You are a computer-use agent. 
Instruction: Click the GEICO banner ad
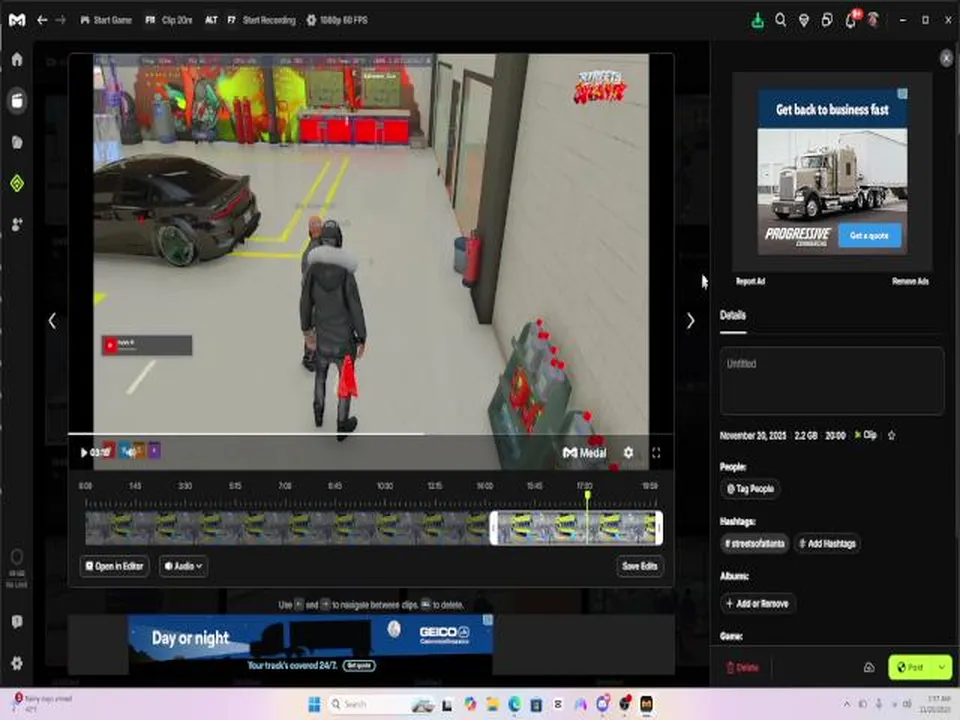coord(310,645)
